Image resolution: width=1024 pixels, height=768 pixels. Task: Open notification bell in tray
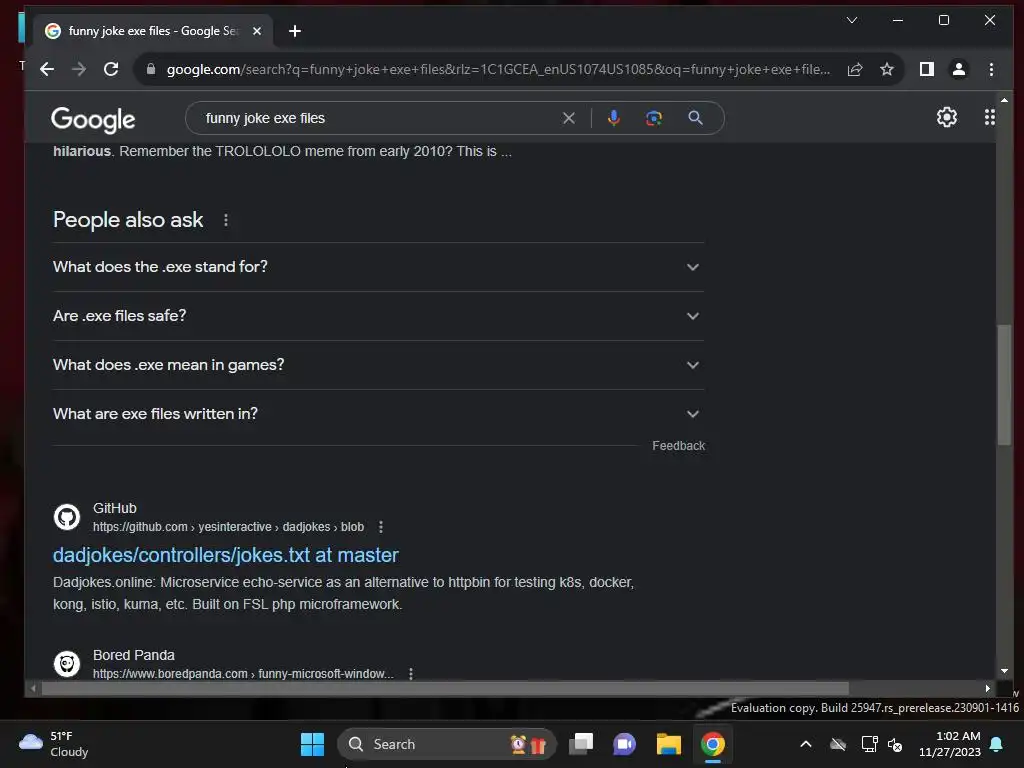(x=997, y=744)
